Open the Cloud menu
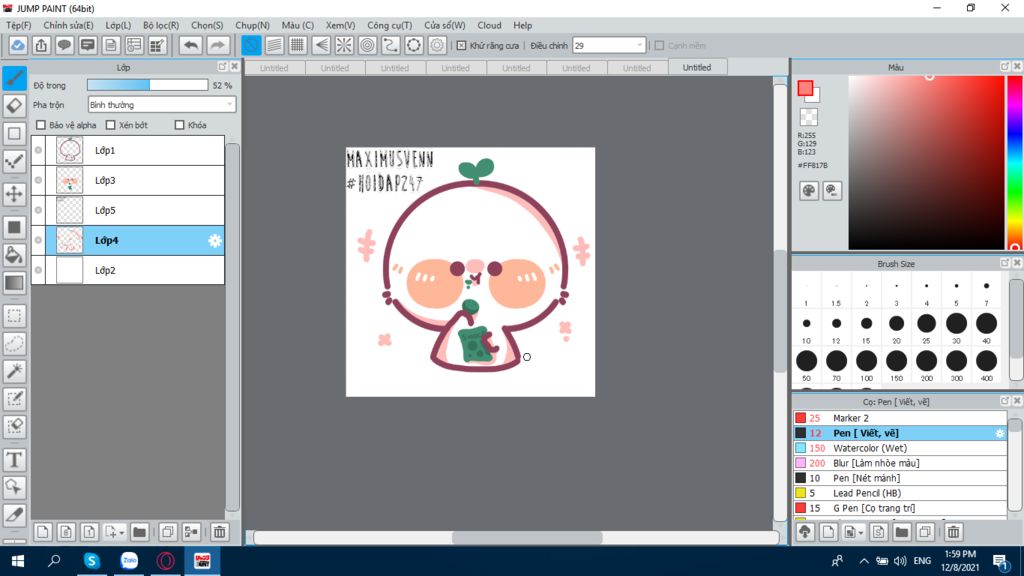 (489, 25)
